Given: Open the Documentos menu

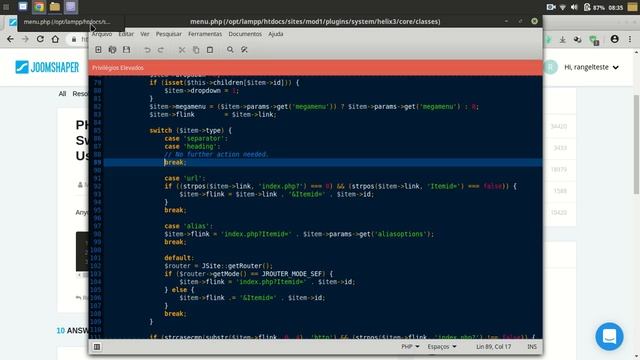Looking at the screenshot, I should pyautogui.click(x=245, y=34).
